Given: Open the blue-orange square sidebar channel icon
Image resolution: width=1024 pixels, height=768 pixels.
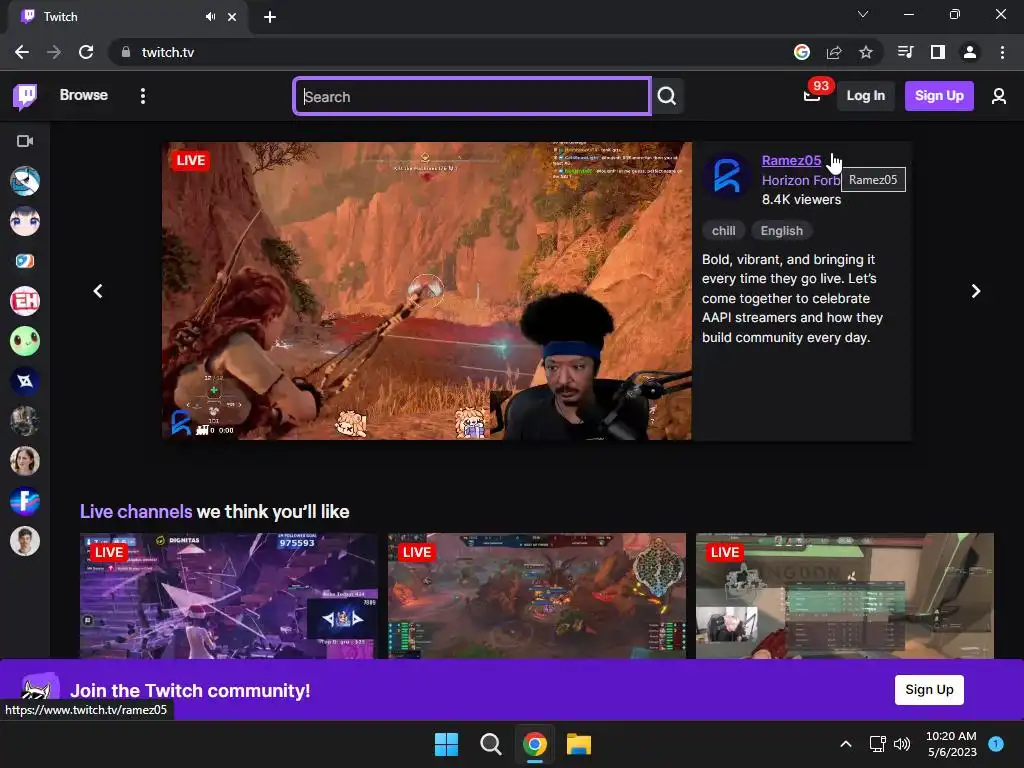Looking at the screenshot, I should coord(25,261).
